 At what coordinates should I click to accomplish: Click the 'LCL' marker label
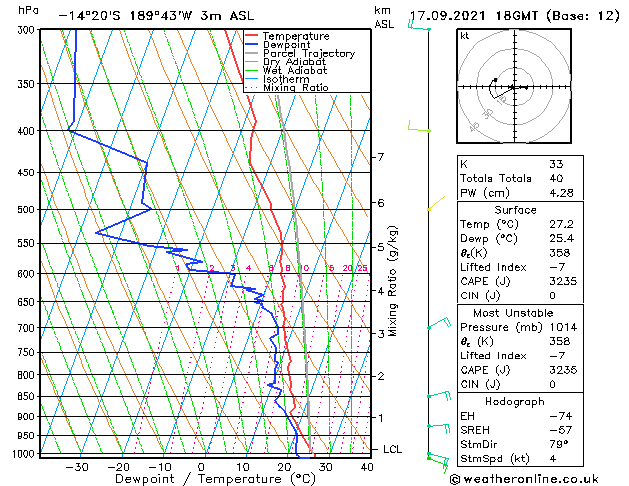[392, 449]
